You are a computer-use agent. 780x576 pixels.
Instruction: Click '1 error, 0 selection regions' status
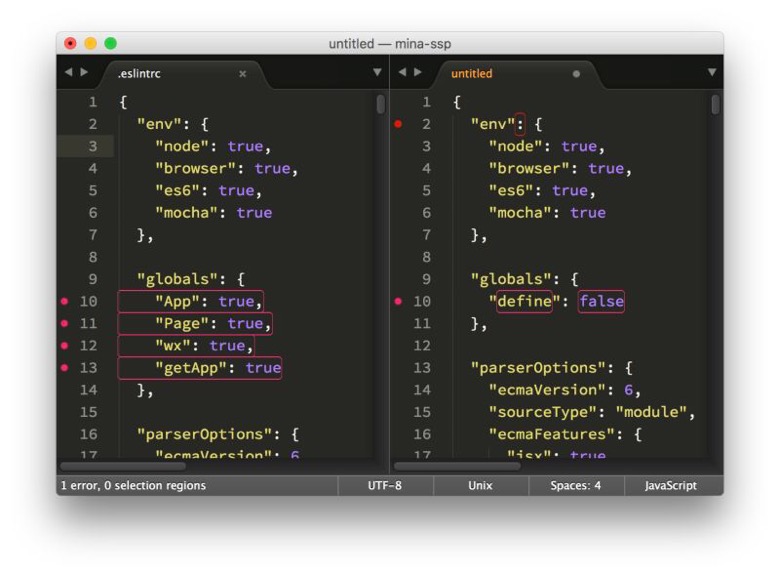pos(133,485)
